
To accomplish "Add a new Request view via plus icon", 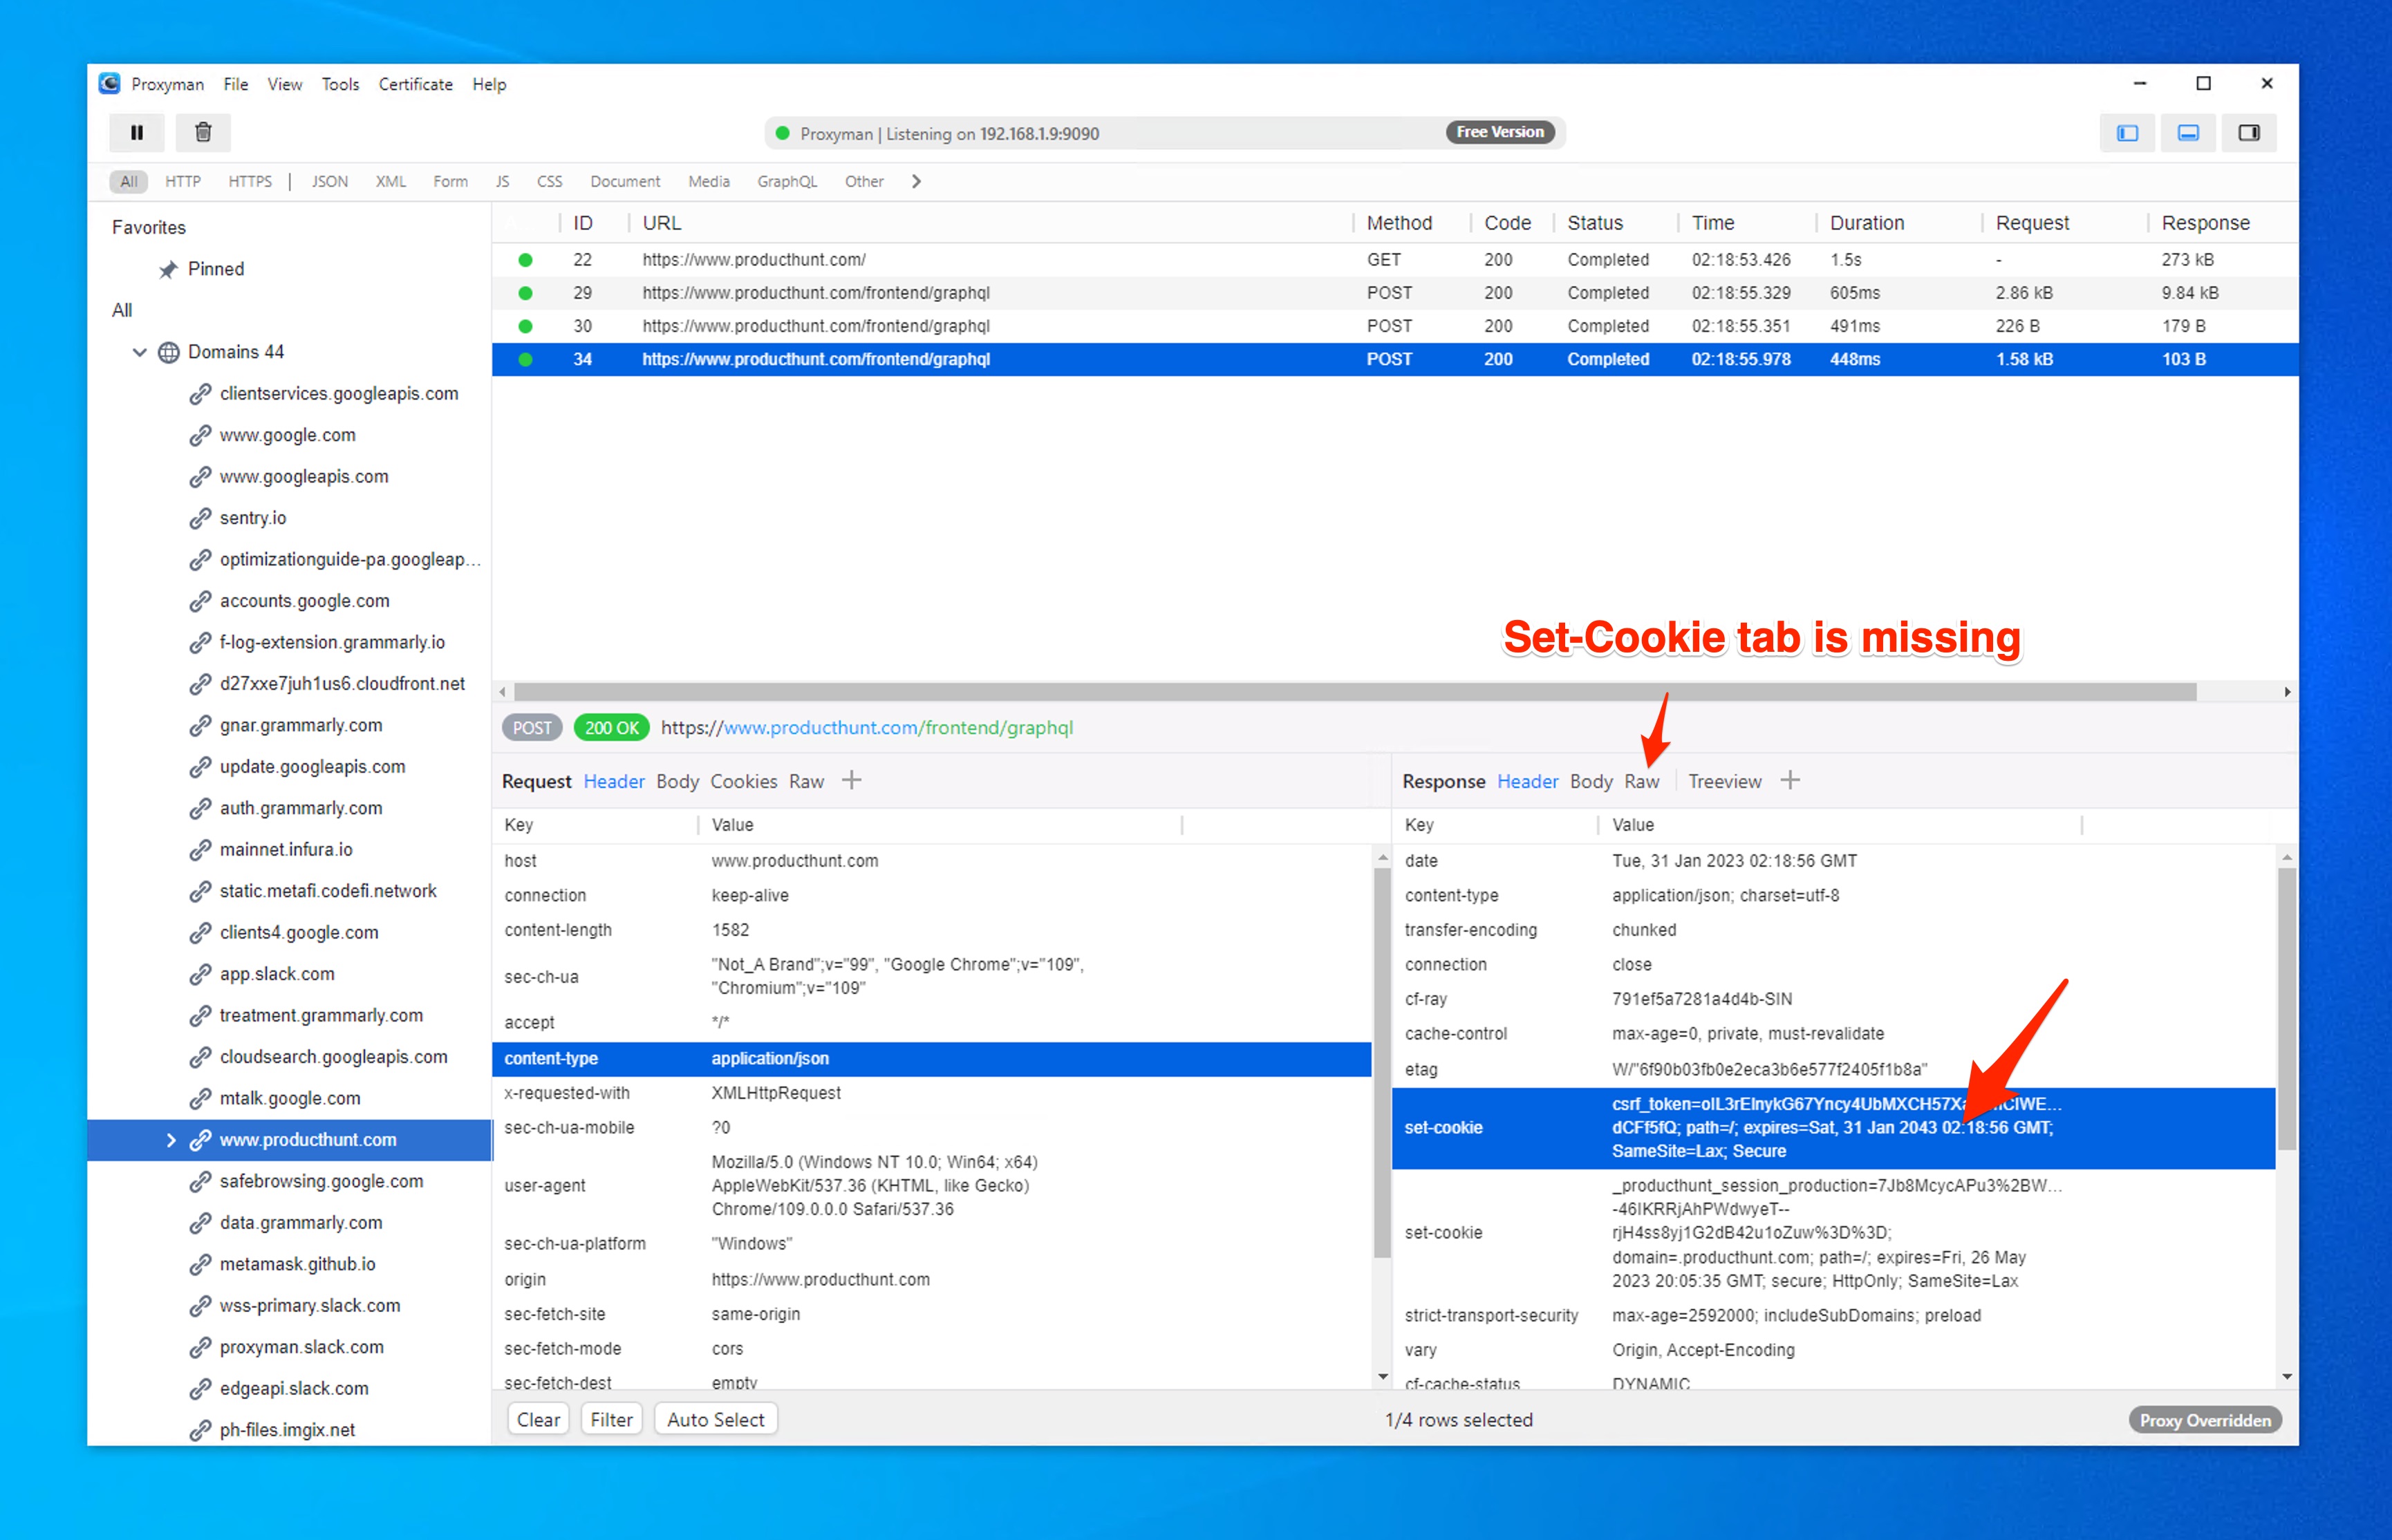I will click(852, 780).
